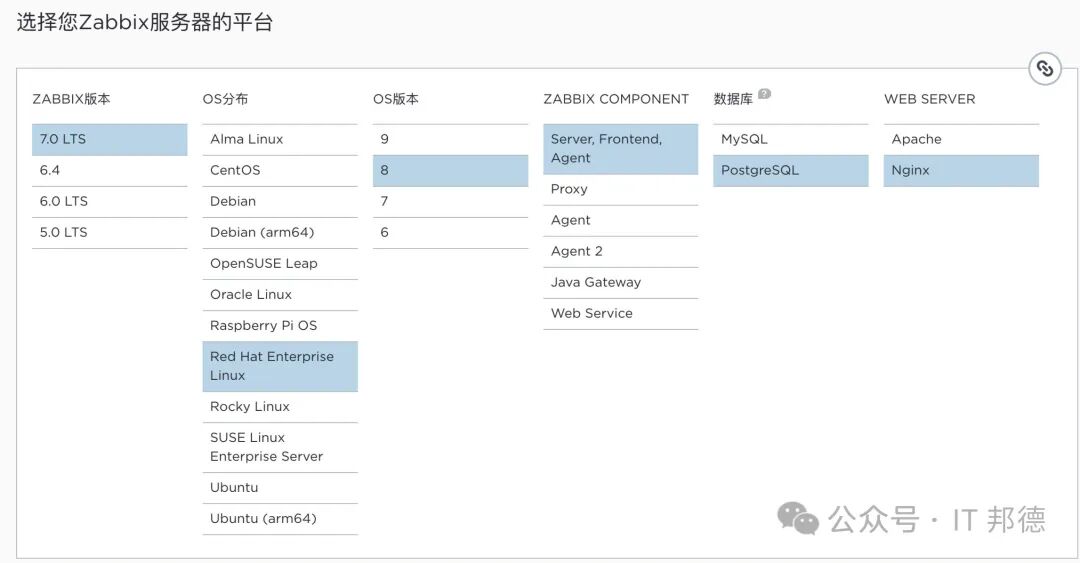
Task: Select Oracle Linux distribution
Action: pos(280,294)
